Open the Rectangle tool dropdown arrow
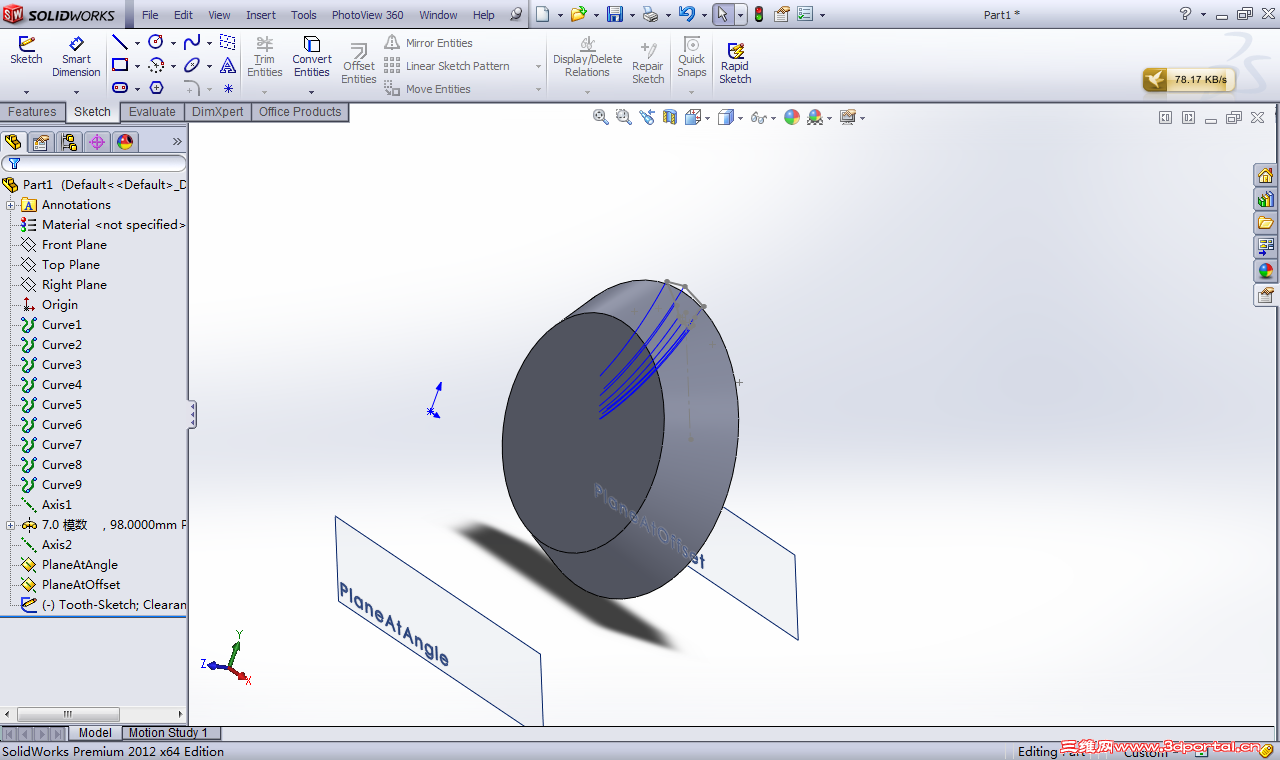Image resolution: width=1280 pixels, height=760 pixels. click(137, 66)
